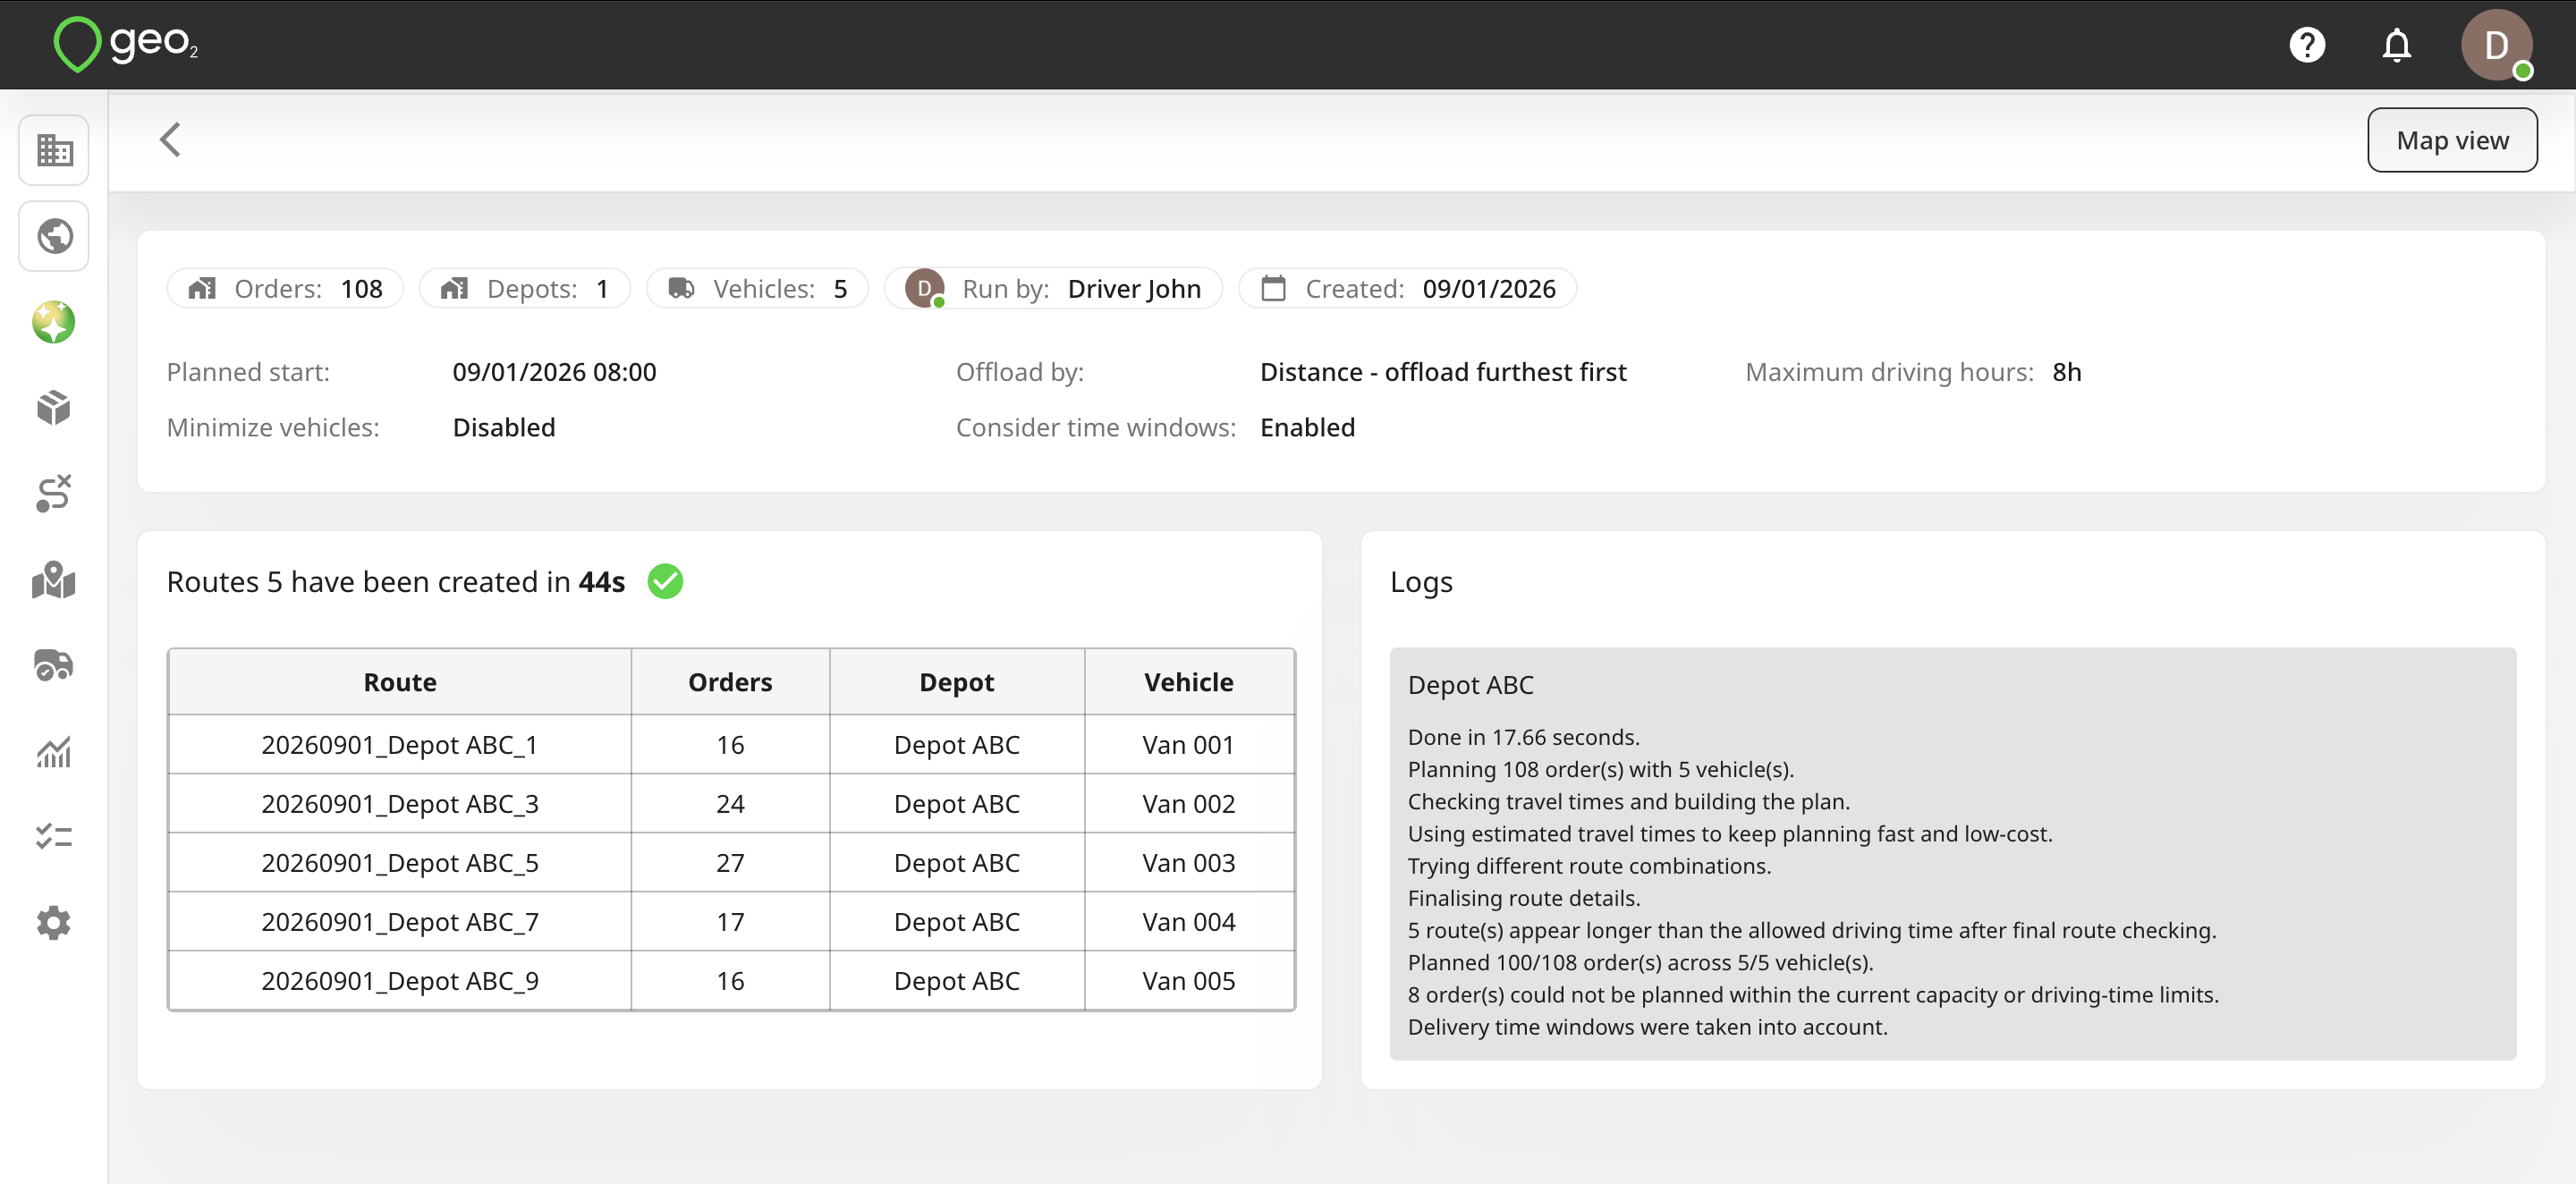Open the truck vehicles sidebar icon

pos(54,665)
